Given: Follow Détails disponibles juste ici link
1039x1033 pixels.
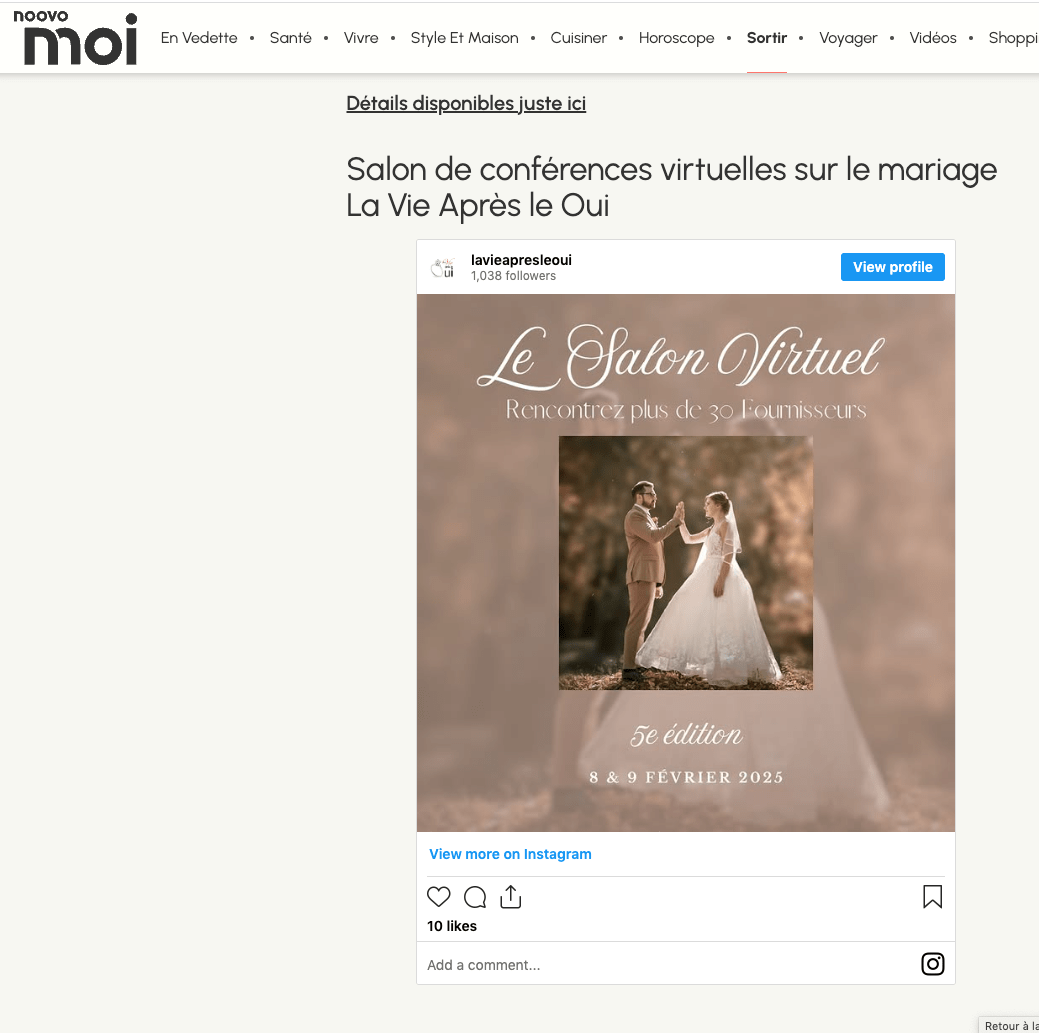Looking at the screenshot, I should 466,104.
